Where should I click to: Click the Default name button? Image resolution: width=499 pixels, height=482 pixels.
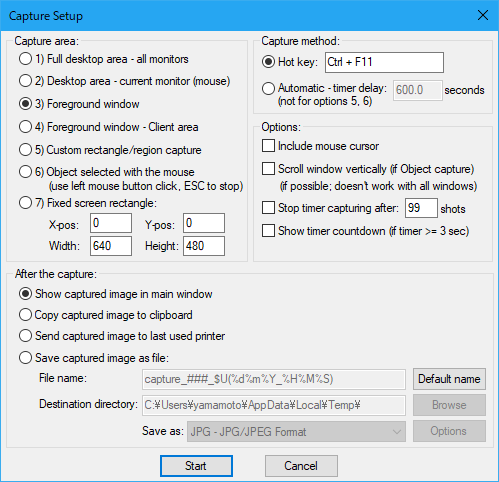point(449,379)
